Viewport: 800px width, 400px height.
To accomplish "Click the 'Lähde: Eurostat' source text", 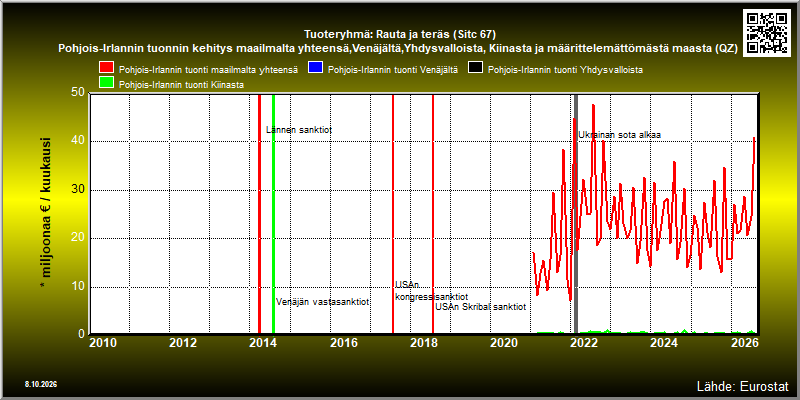I will pyautogui.click(x=742, y=385).
